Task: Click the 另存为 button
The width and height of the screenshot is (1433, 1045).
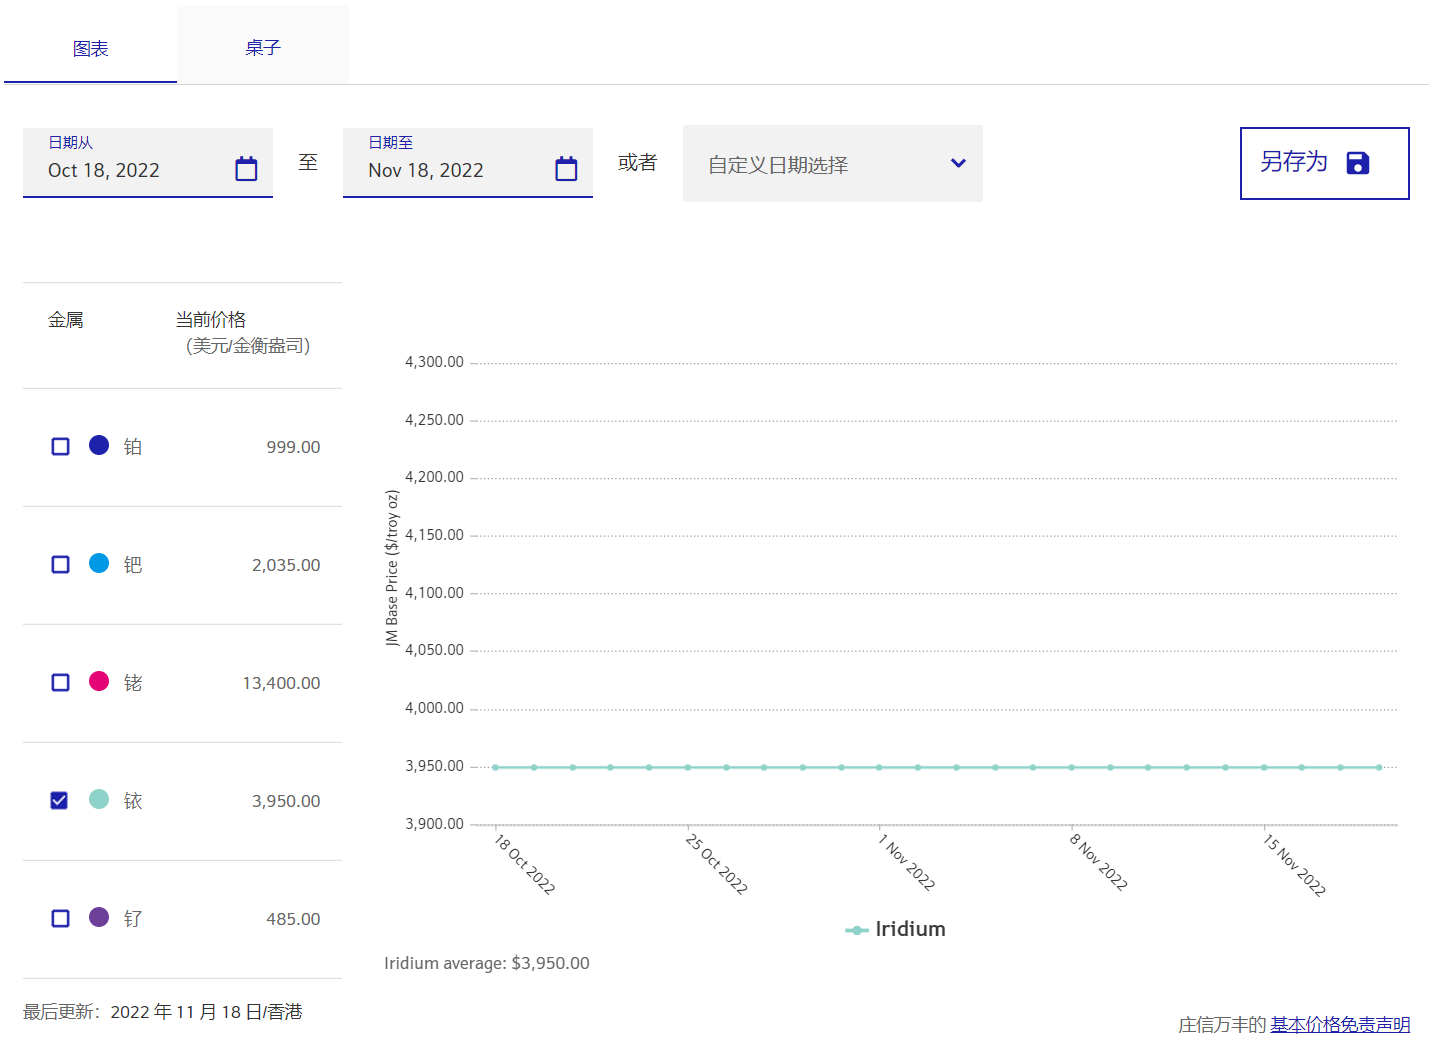Action: click(1325, 163)
